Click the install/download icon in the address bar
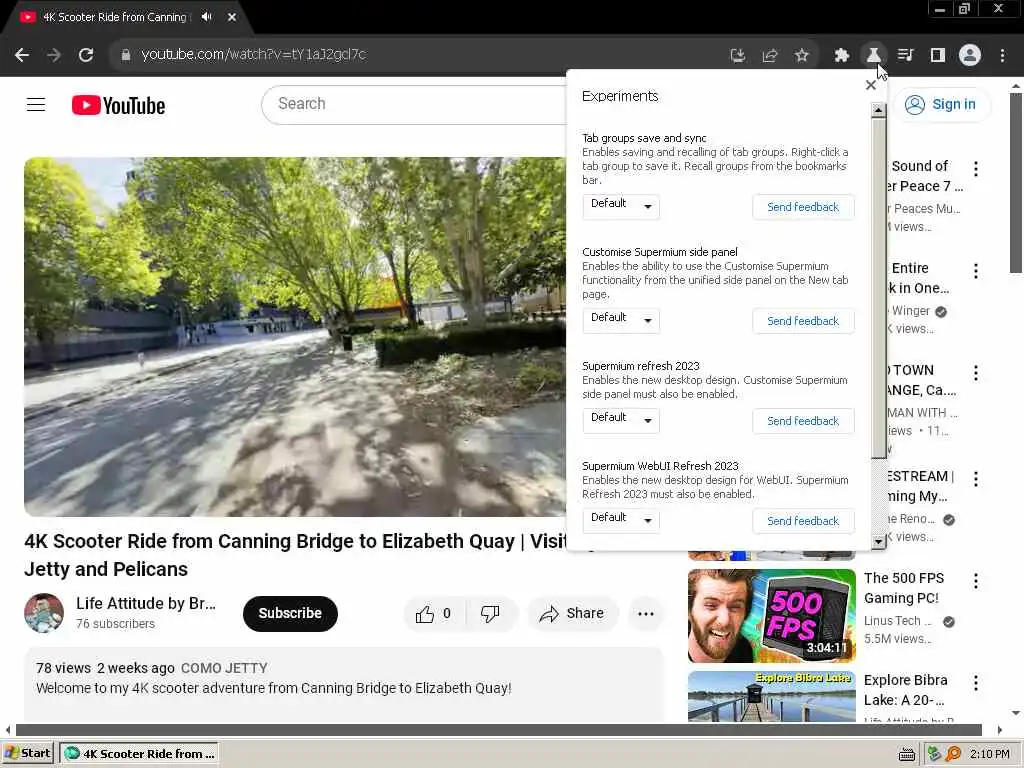Screen dimensions: 1024x768 [x=737, y=56]
